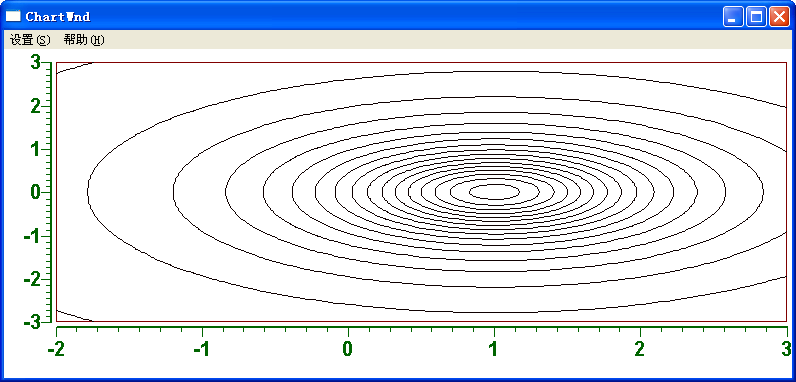This screenshot has width=796, height=382.
Task: Click the y-axis label -2
Action: (x=31, y=279)
